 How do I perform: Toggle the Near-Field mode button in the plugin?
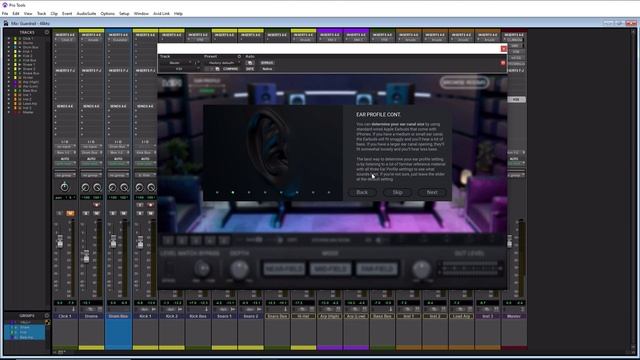284,269
